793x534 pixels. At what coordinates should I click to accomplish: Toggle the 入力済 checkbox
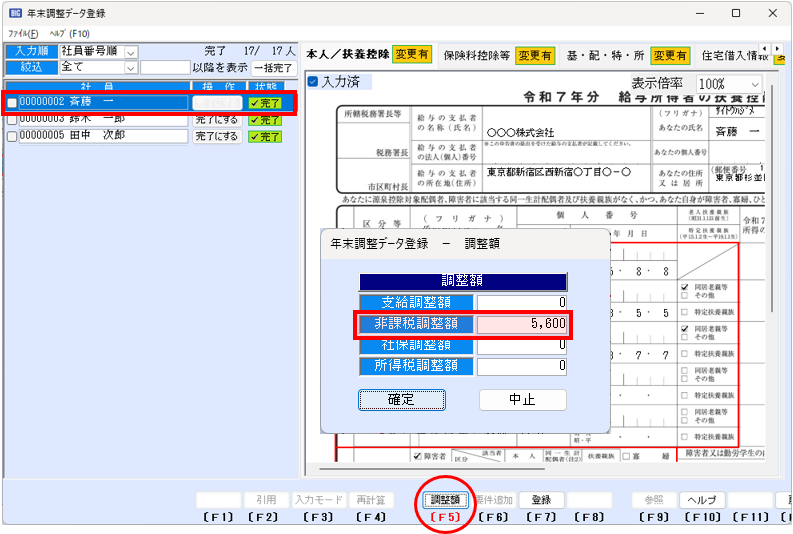312,81
